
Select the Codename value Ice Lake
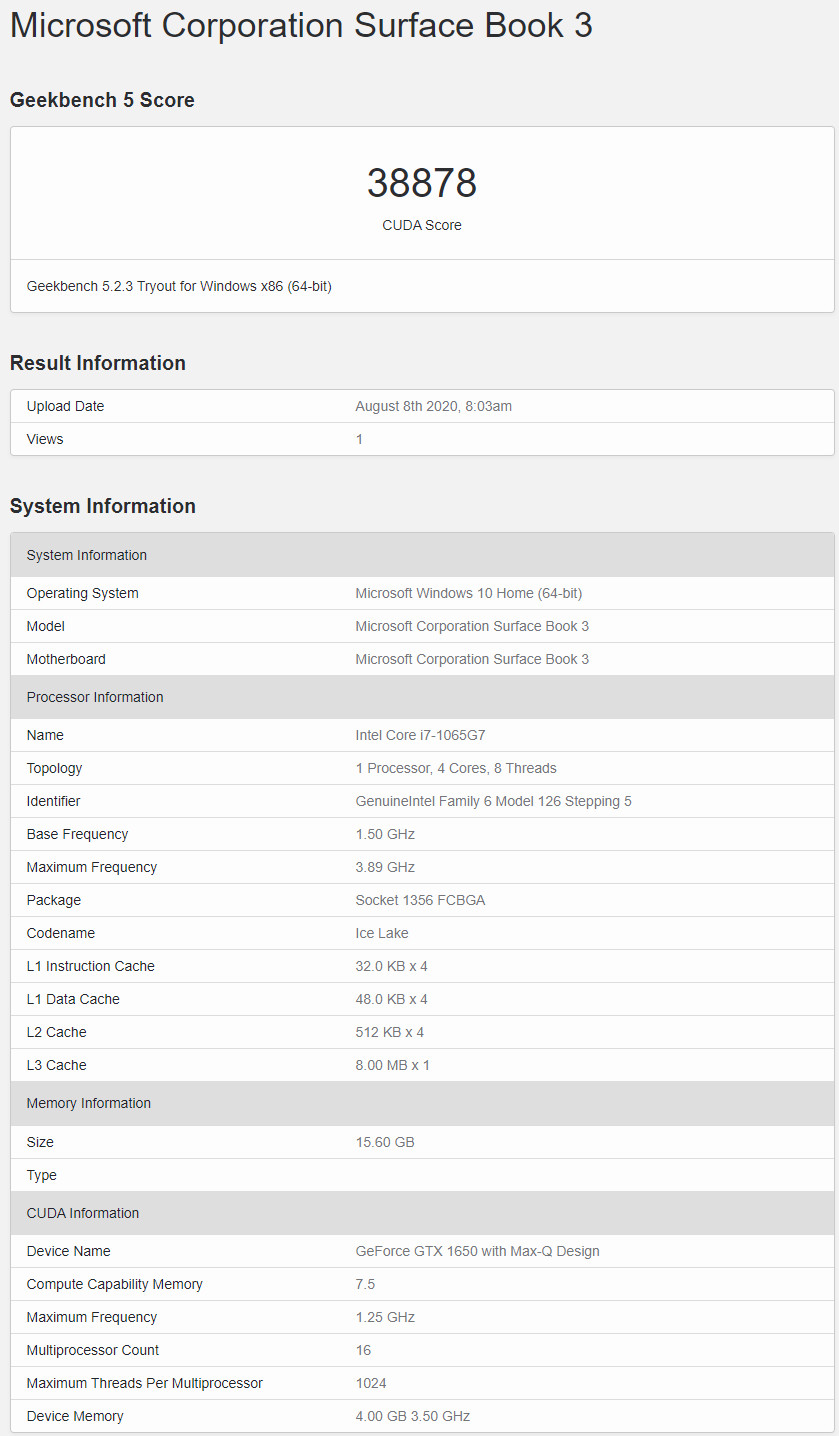coord(382,933)
